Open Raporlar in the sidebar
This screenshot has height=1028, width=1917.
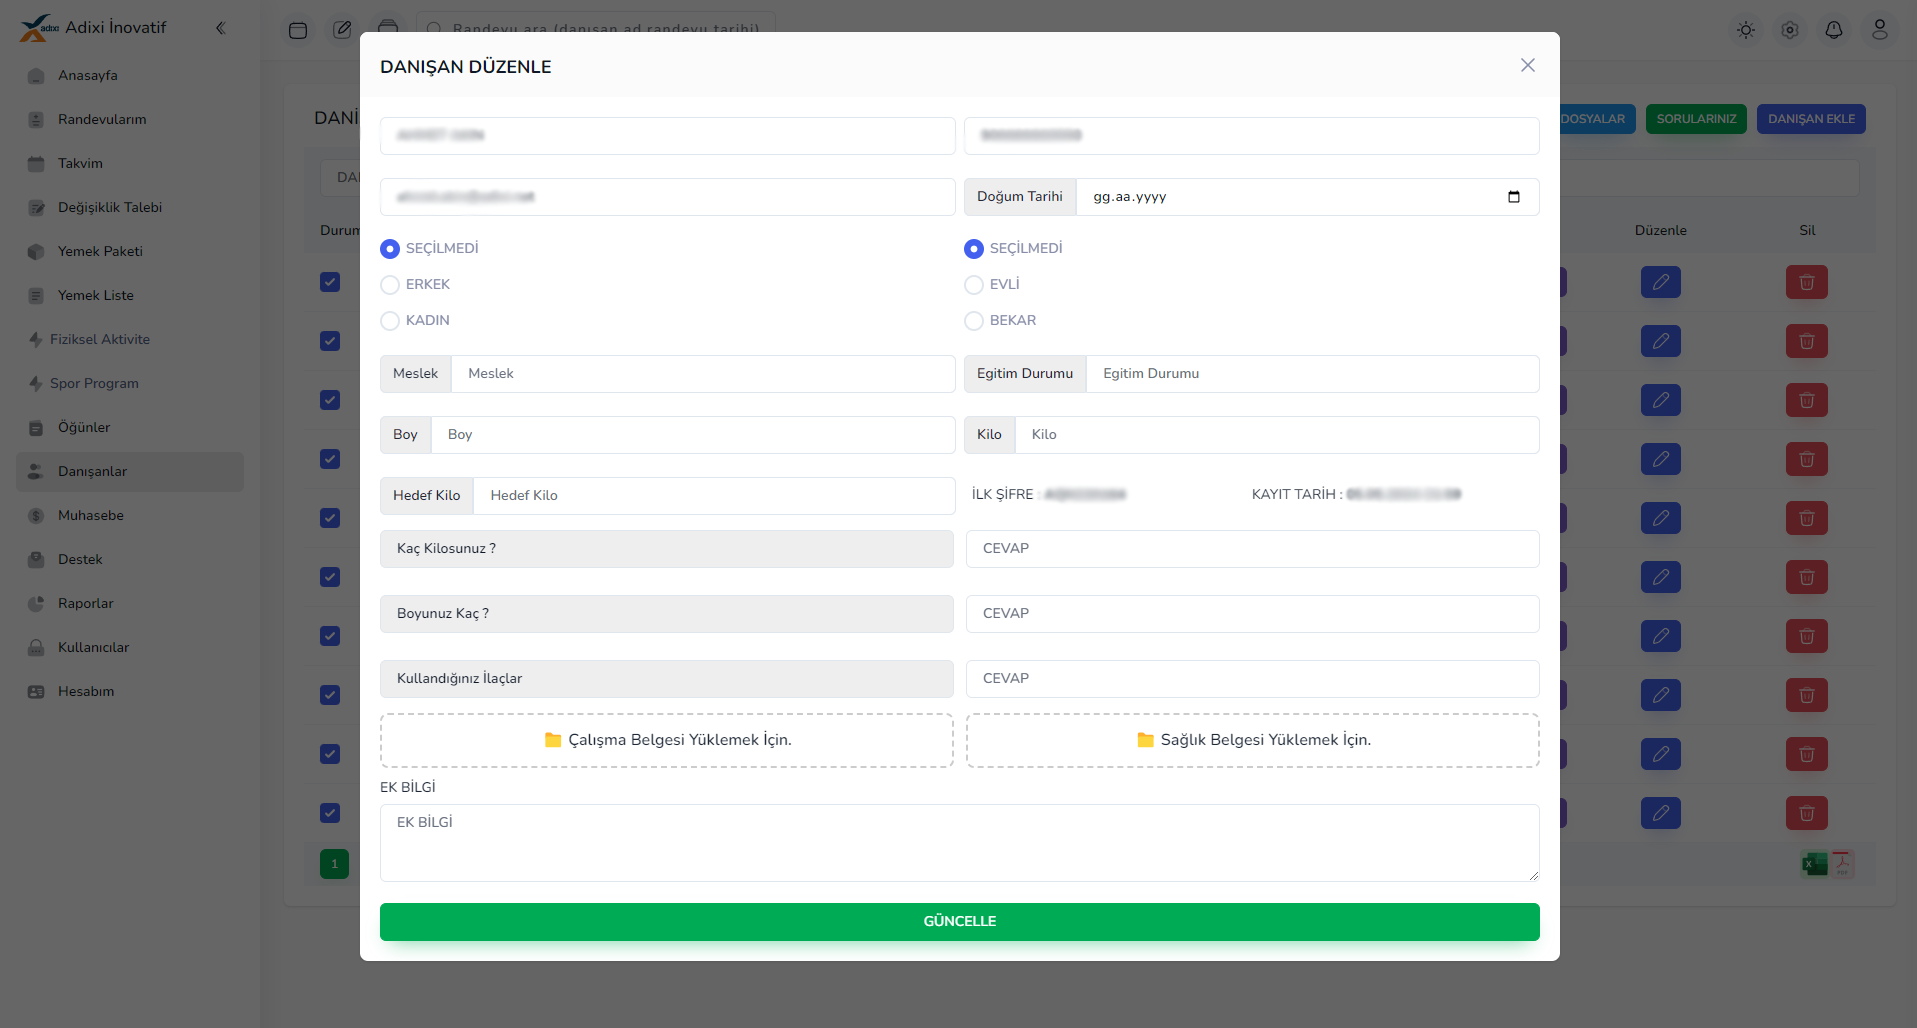click(x=130, y=604)
